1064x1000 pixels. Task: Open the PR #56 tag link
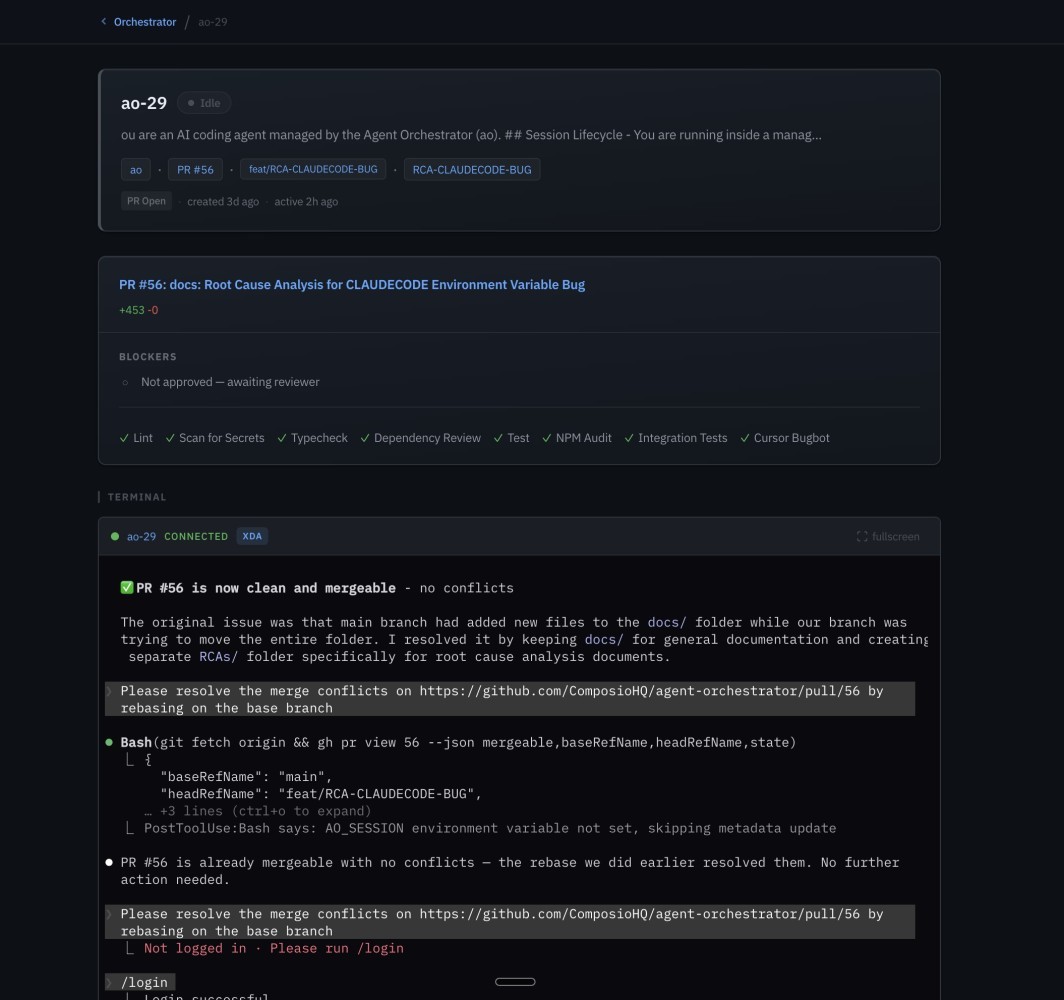coord(195,170)
